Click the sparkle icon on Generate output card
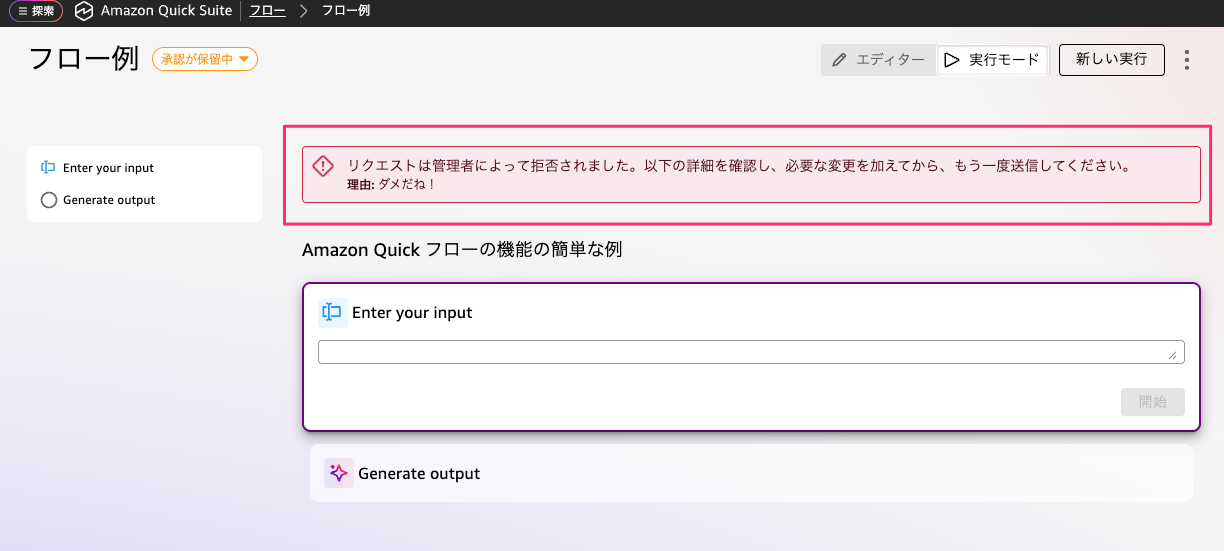The height and width of the screenshot is (551, 1224). click(x=339, y=473)
